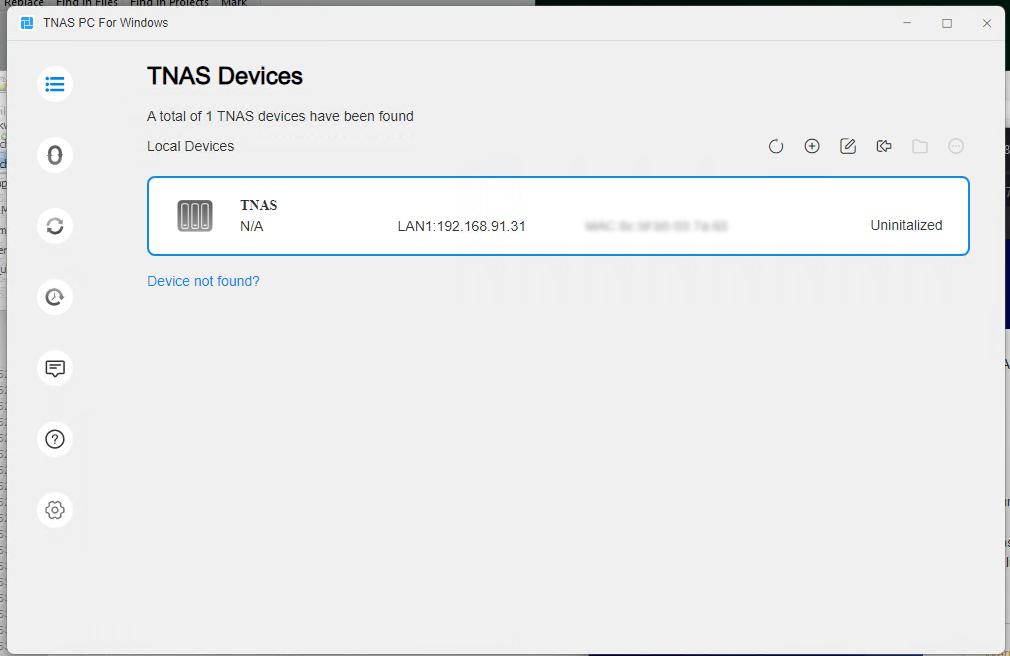Viewport: 1010px width, 656px height.
Task: Click the login arrow toolbar icon
Action: (884, 146)
